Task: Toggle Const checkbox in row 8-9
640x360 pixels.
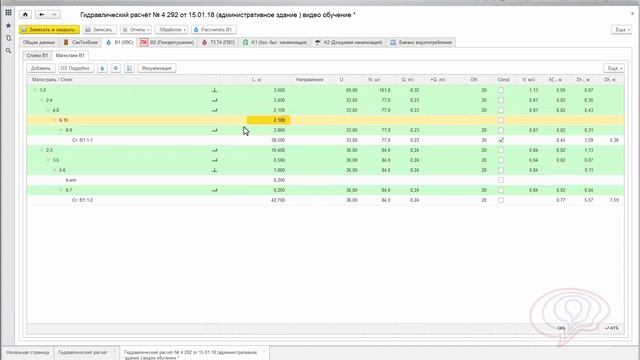Action: [501, 130]
